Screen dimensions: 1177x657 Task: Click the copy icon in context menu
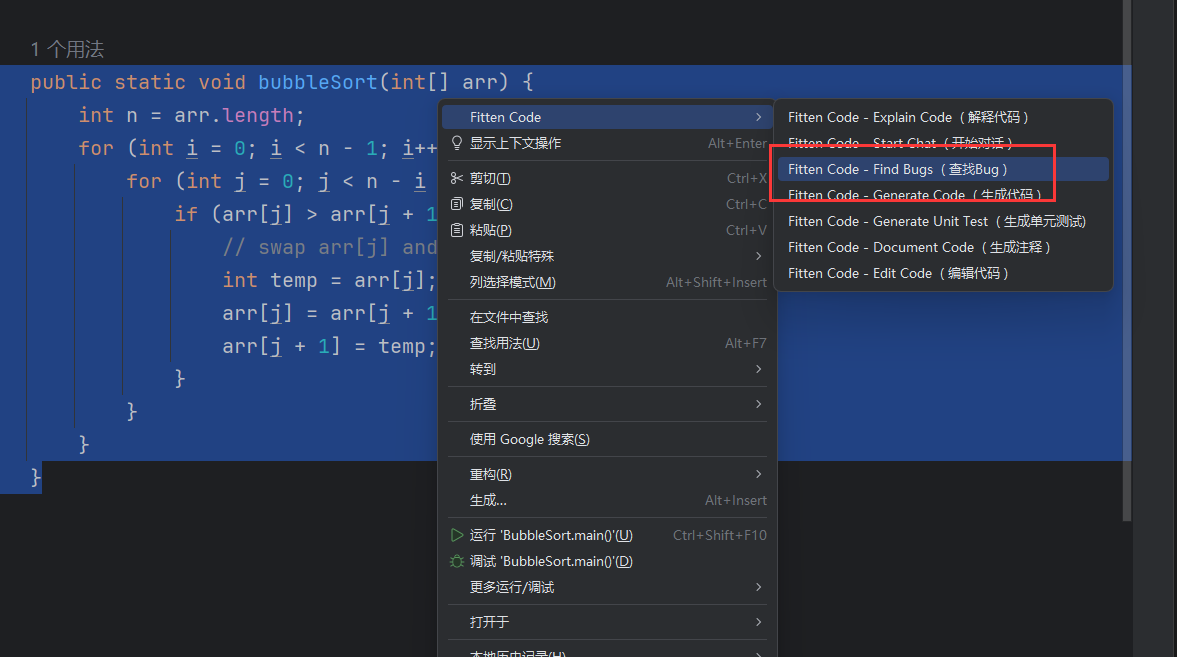pos(457,204)
